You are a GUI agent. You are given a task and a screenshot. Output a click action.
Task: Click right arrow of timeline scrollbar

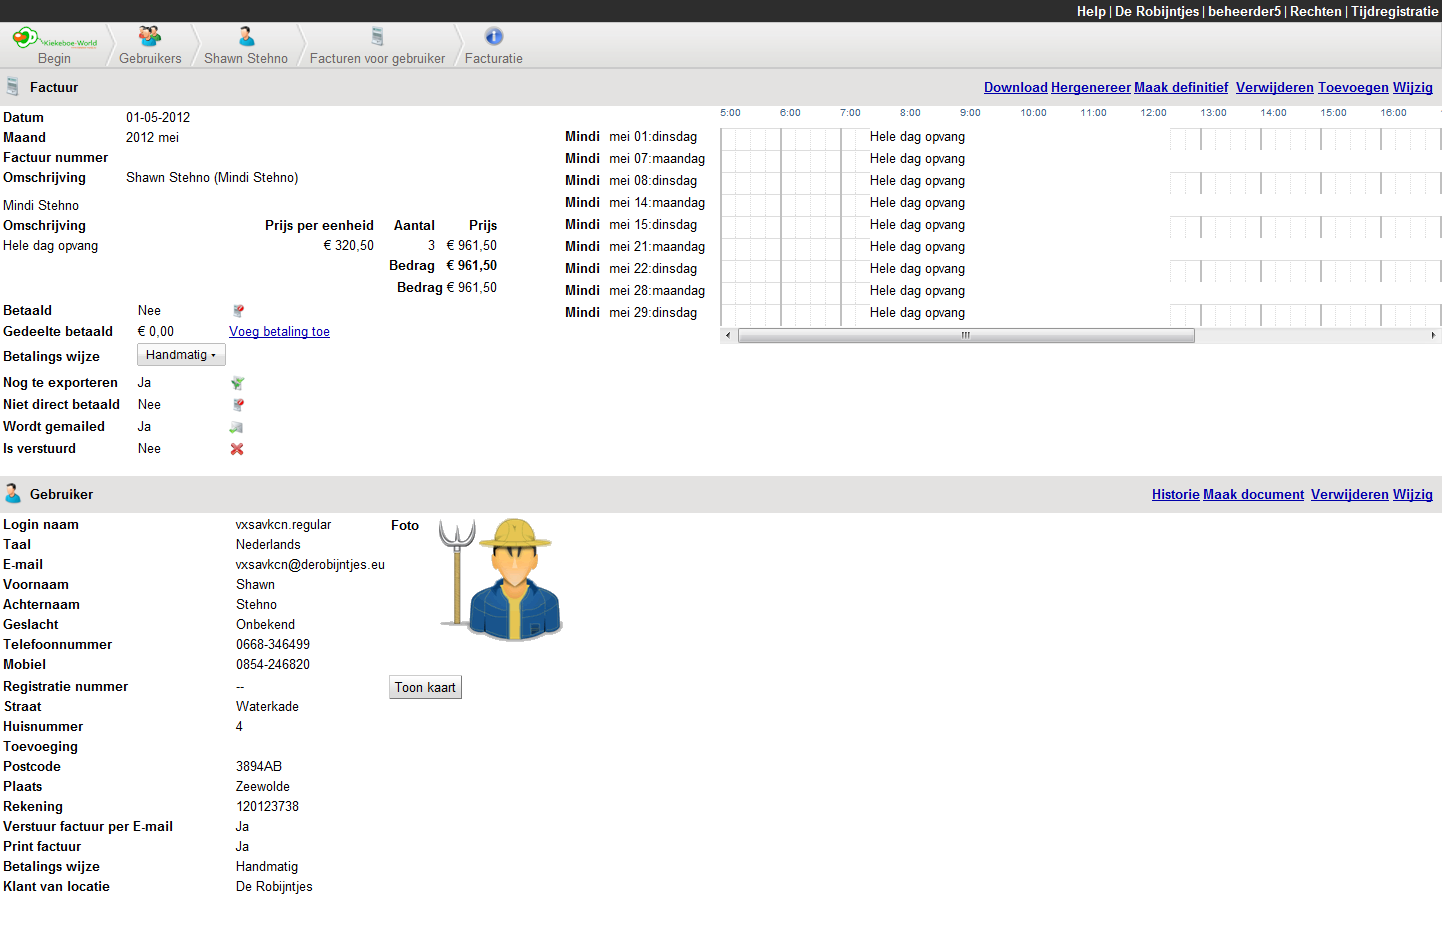(1433, 336)
